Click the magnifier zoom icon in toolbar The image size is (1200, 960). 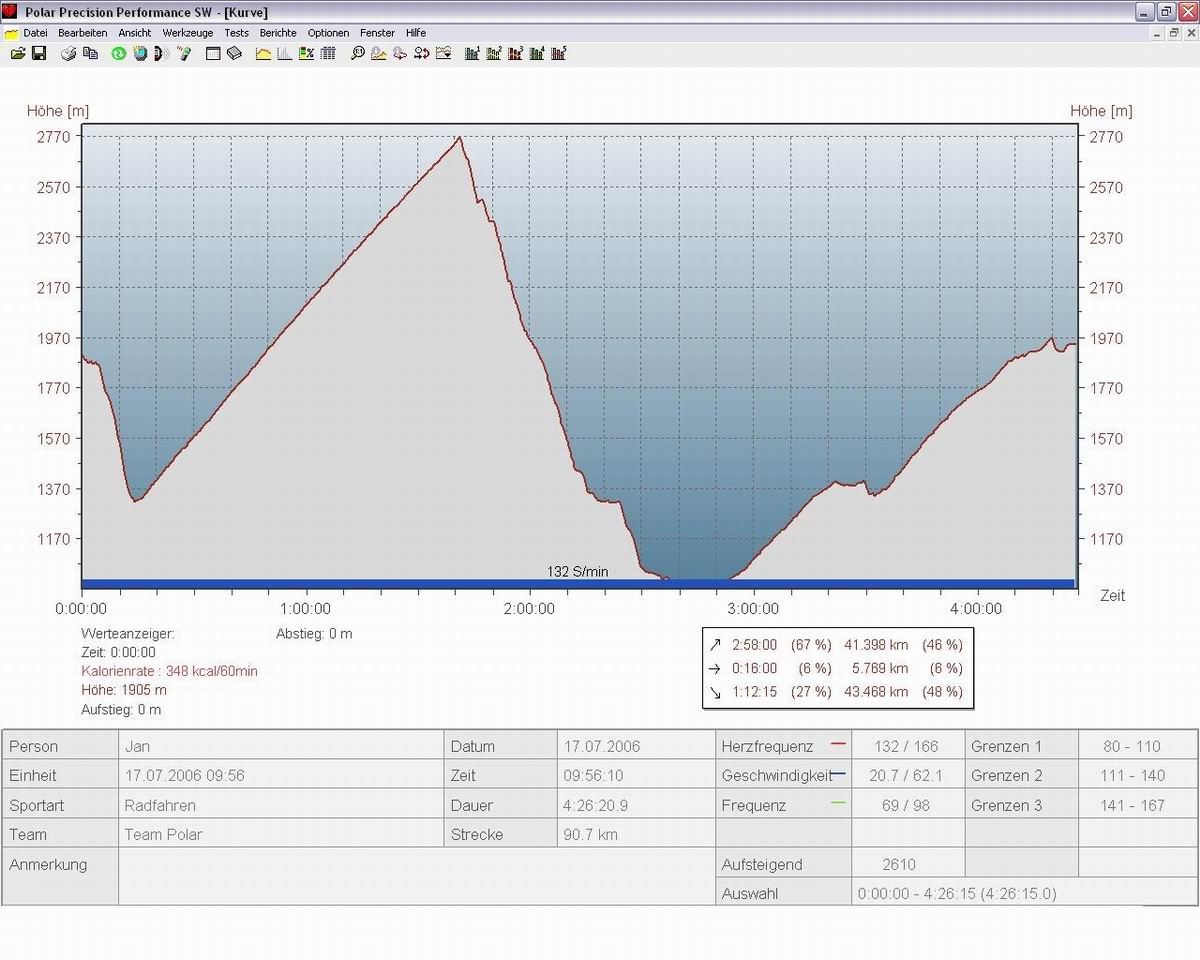pyautogui.click(x=357, y=53)
